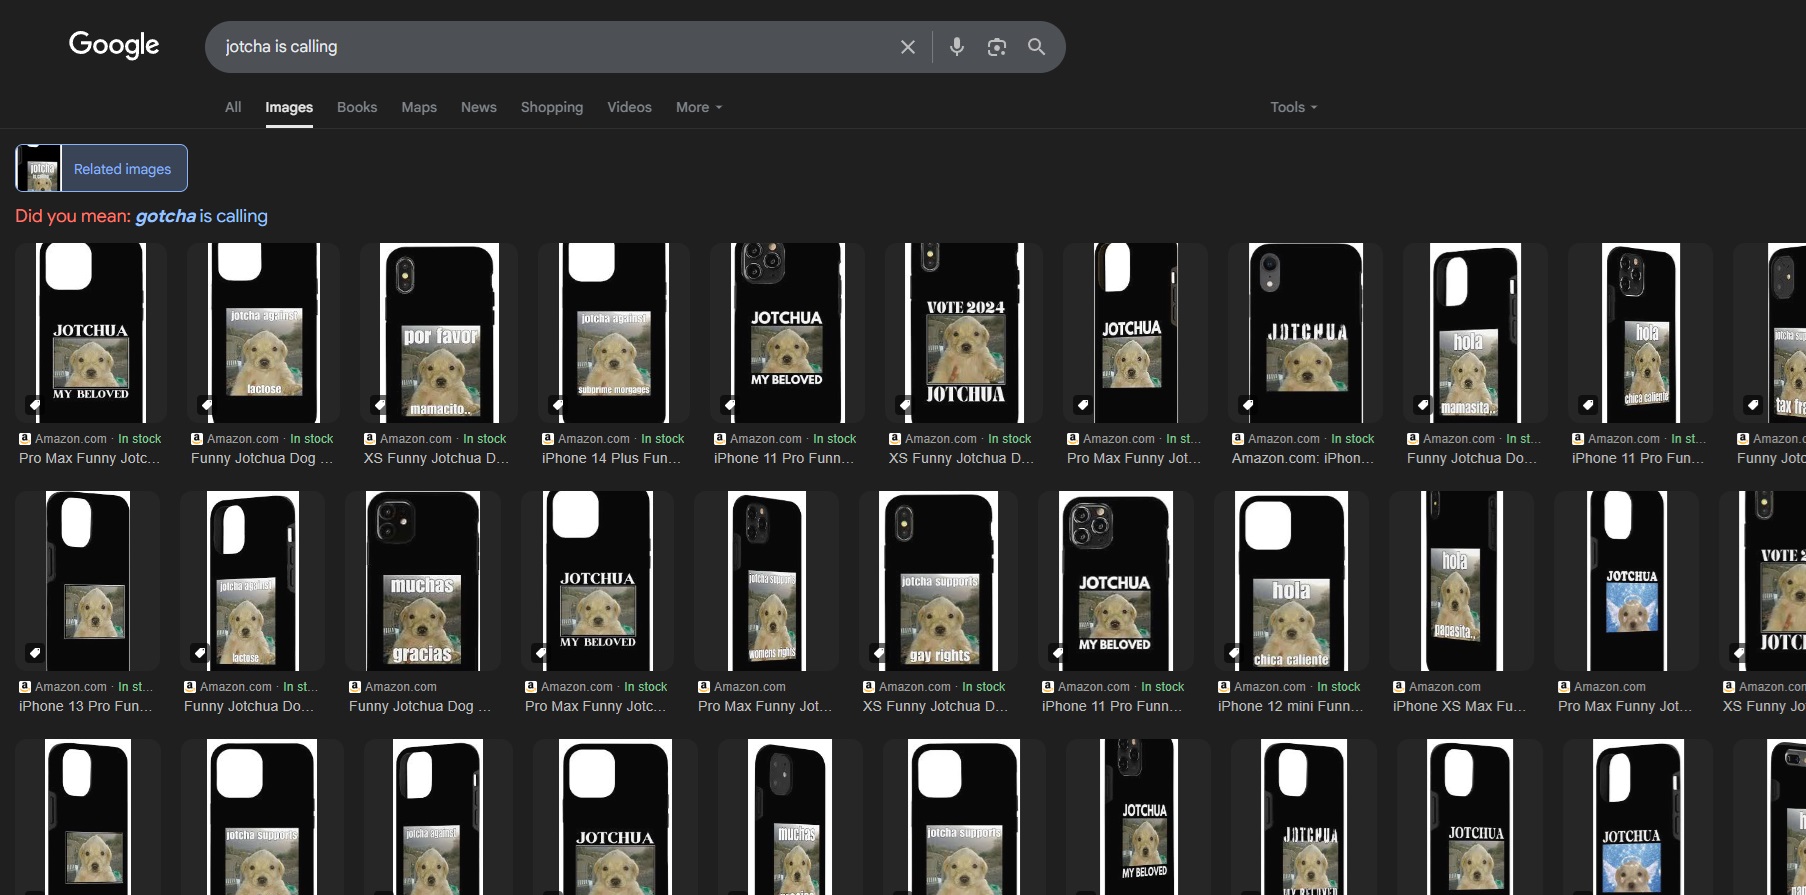The width and height of the screenshot is (1806, 895).
Task: Click Amazon.com source above 'iPhone 14 Plus Fun...'
Action: 594,439
